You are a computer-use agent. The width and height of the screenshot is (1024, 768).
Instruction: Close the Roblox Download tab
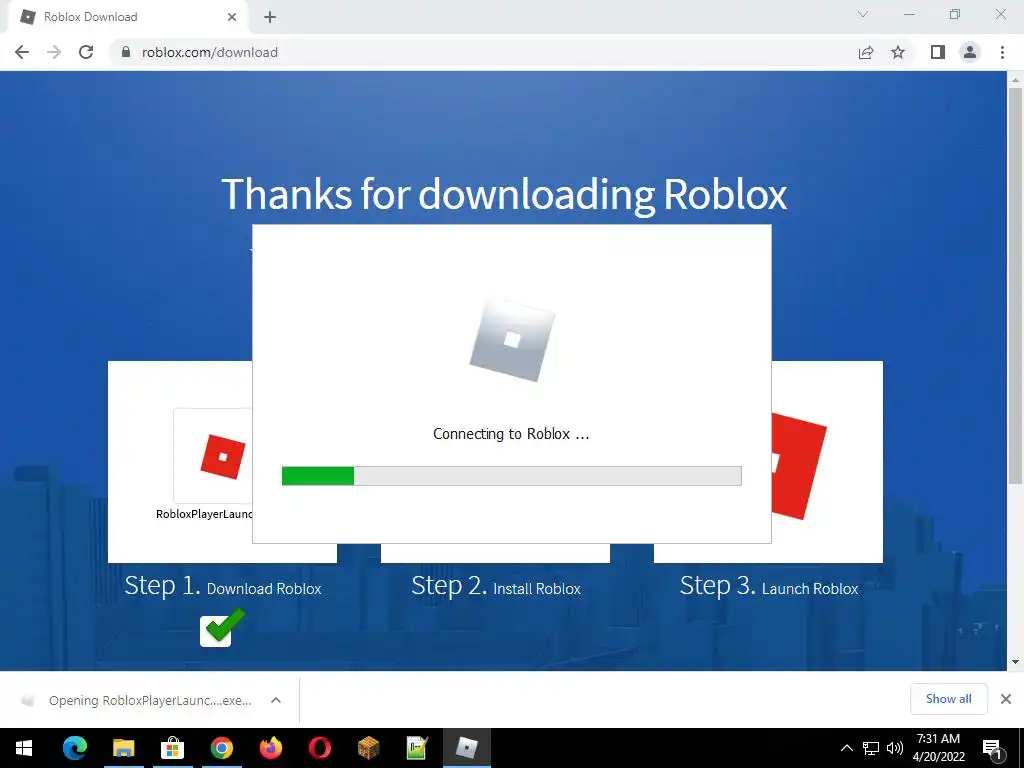(x=232, y=17)
